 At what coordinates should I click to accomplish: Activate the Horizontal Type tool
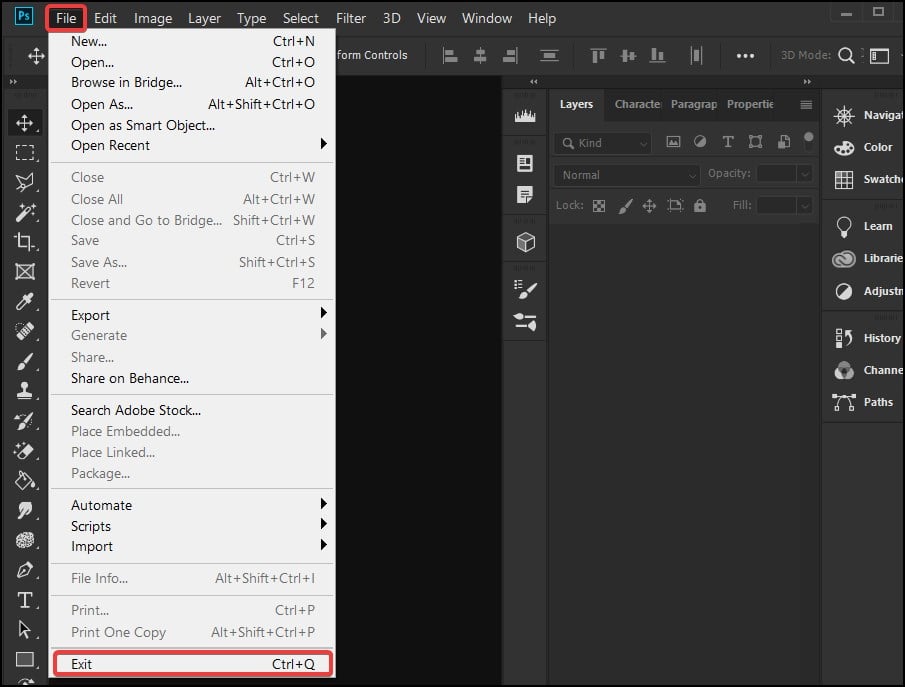(x=25, y=600)
